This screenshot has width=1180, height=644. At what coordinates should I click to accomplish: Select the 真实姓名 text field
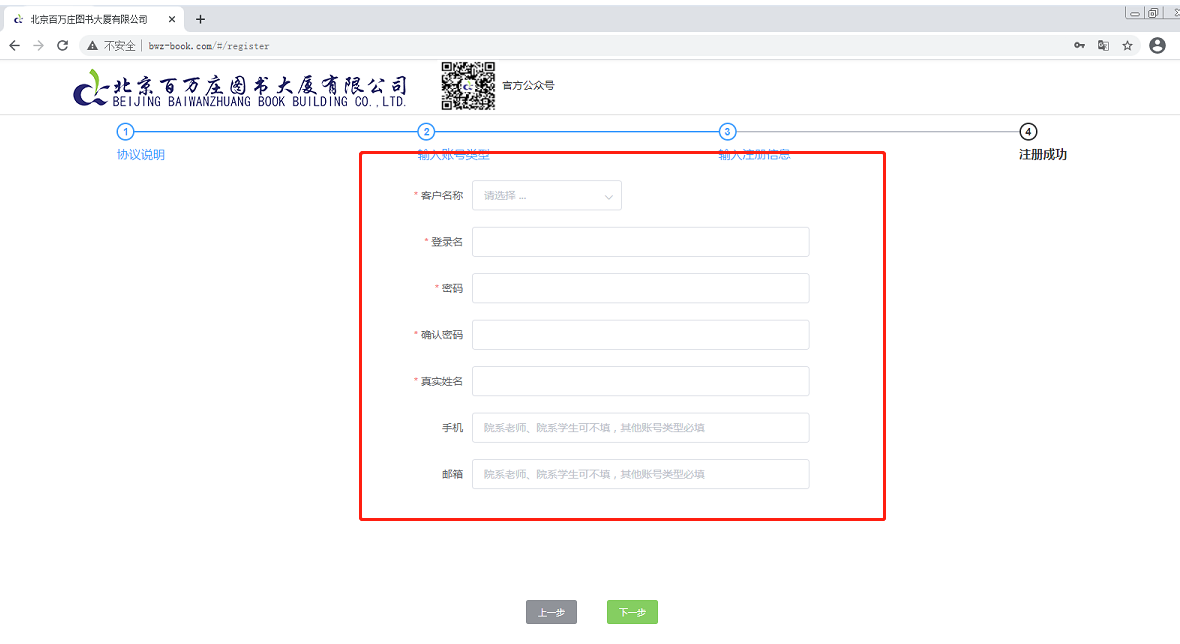point(640,381)
